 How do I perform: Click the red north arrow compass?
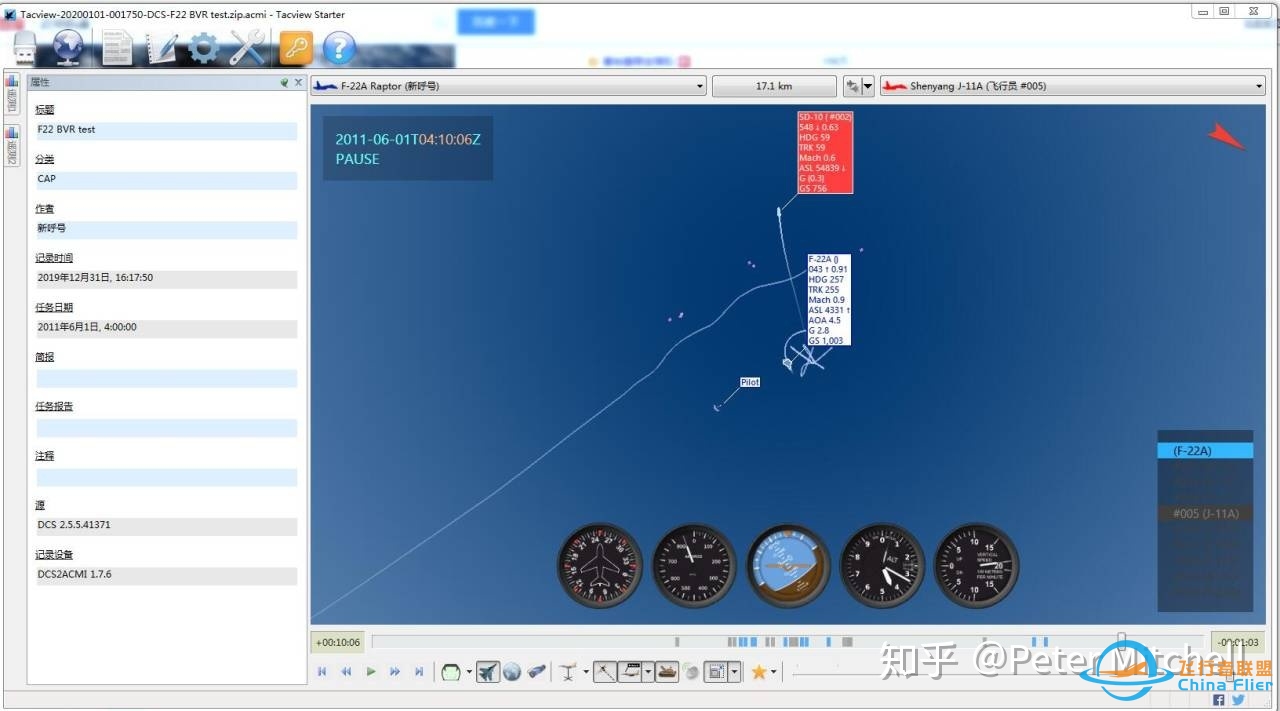coord(1227,137)
